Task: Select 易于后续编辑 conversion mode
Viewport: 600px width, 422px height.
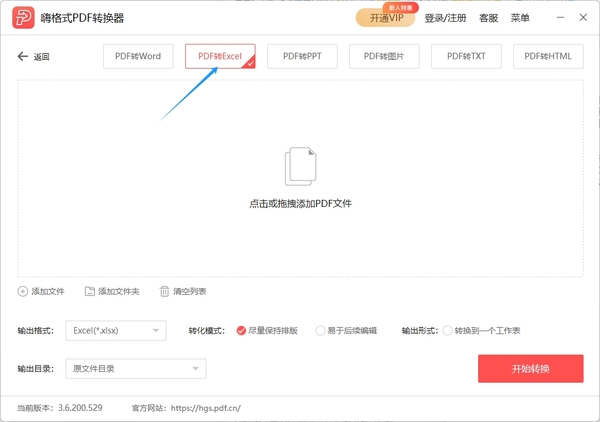Action: pyautogui.click(x=320, y=330)
